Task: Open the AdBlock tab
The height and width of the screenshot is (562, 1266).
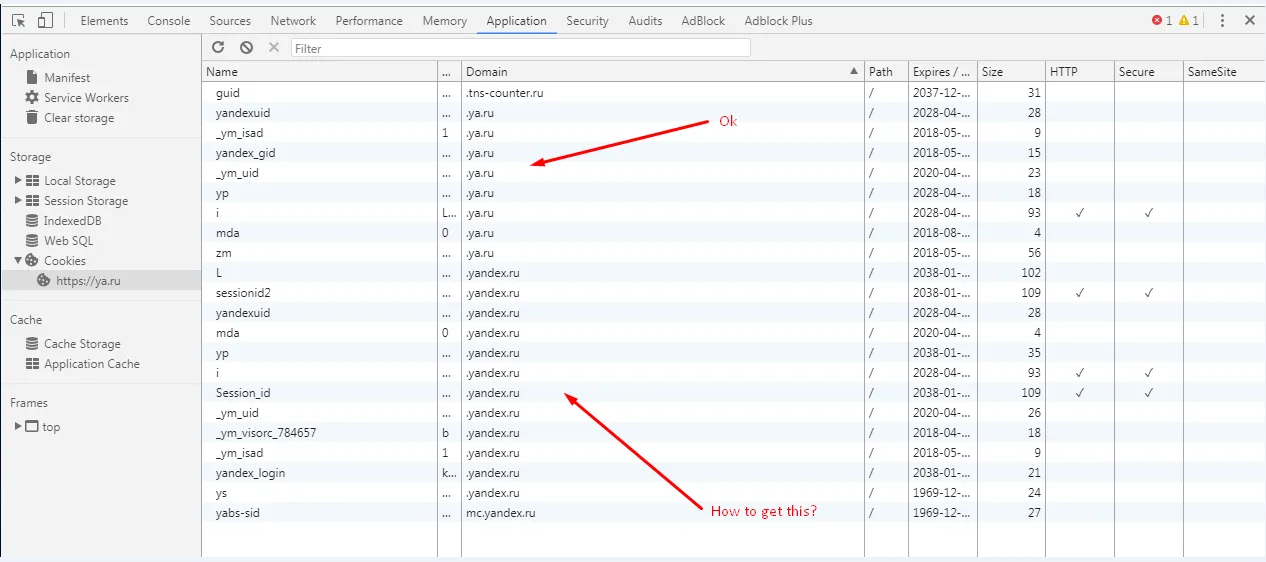Action: (x=705, y=20)
